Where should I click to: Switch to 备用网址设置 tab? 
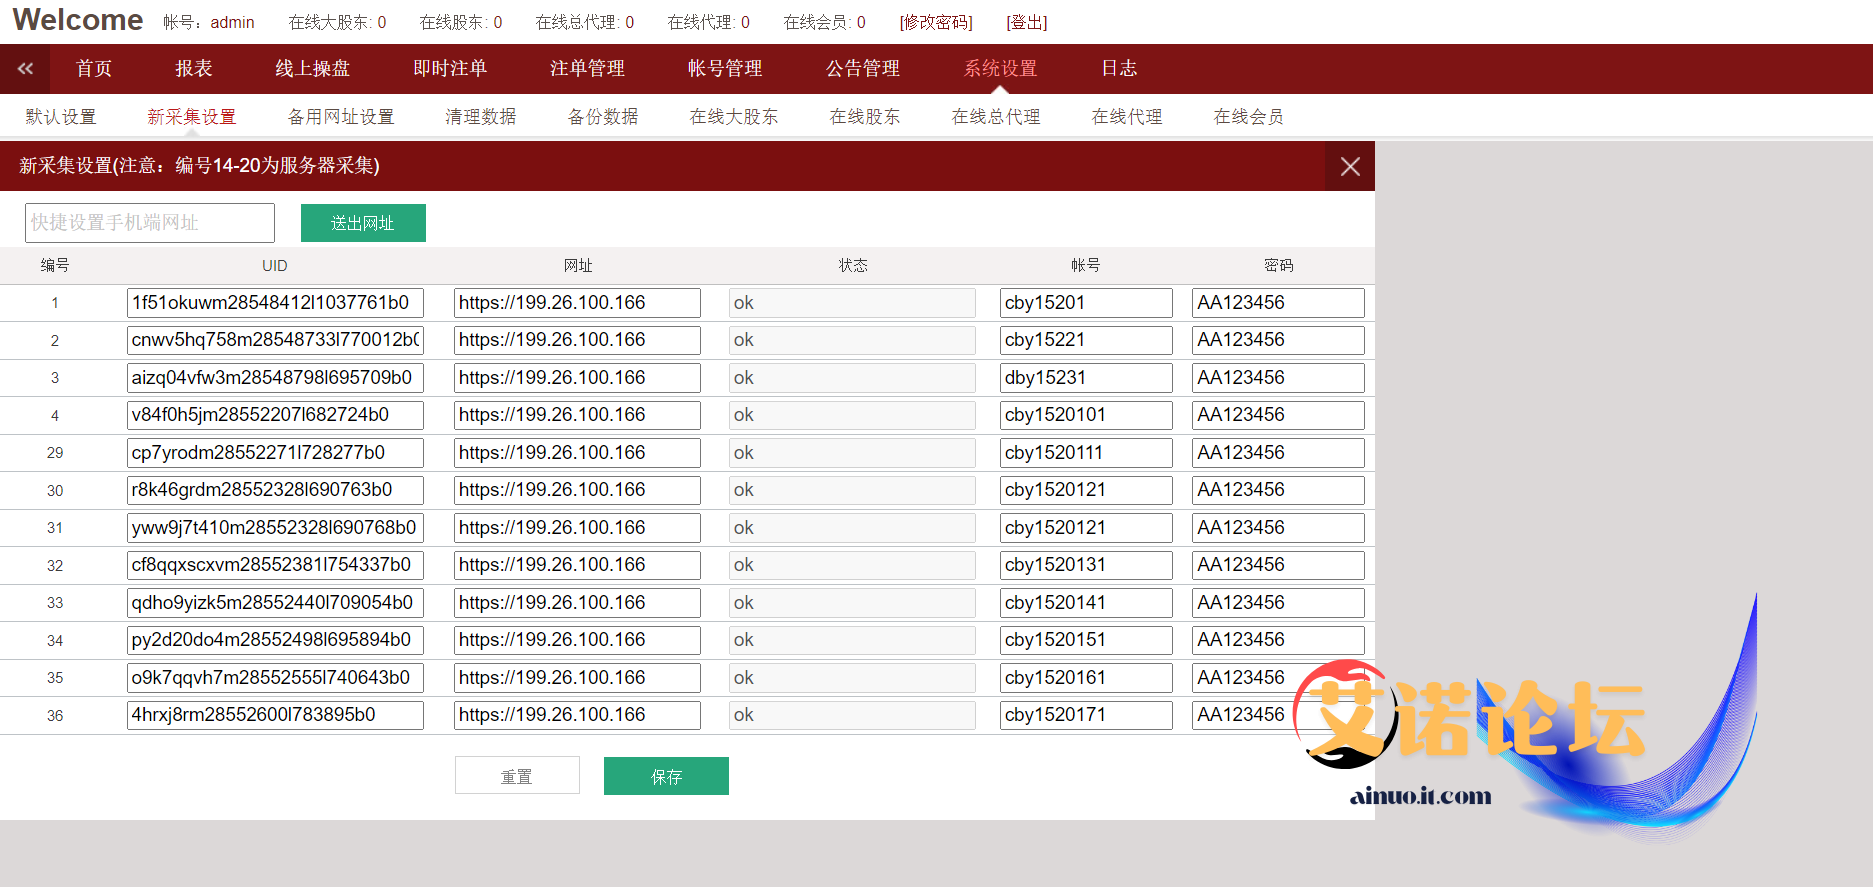[x=341, y=117]
